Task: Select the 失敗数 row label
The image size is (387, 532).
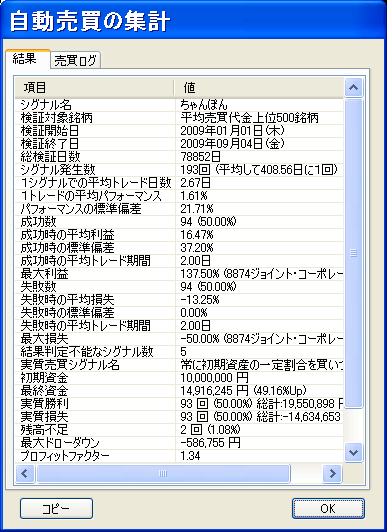Action: (x=38, y=287)
